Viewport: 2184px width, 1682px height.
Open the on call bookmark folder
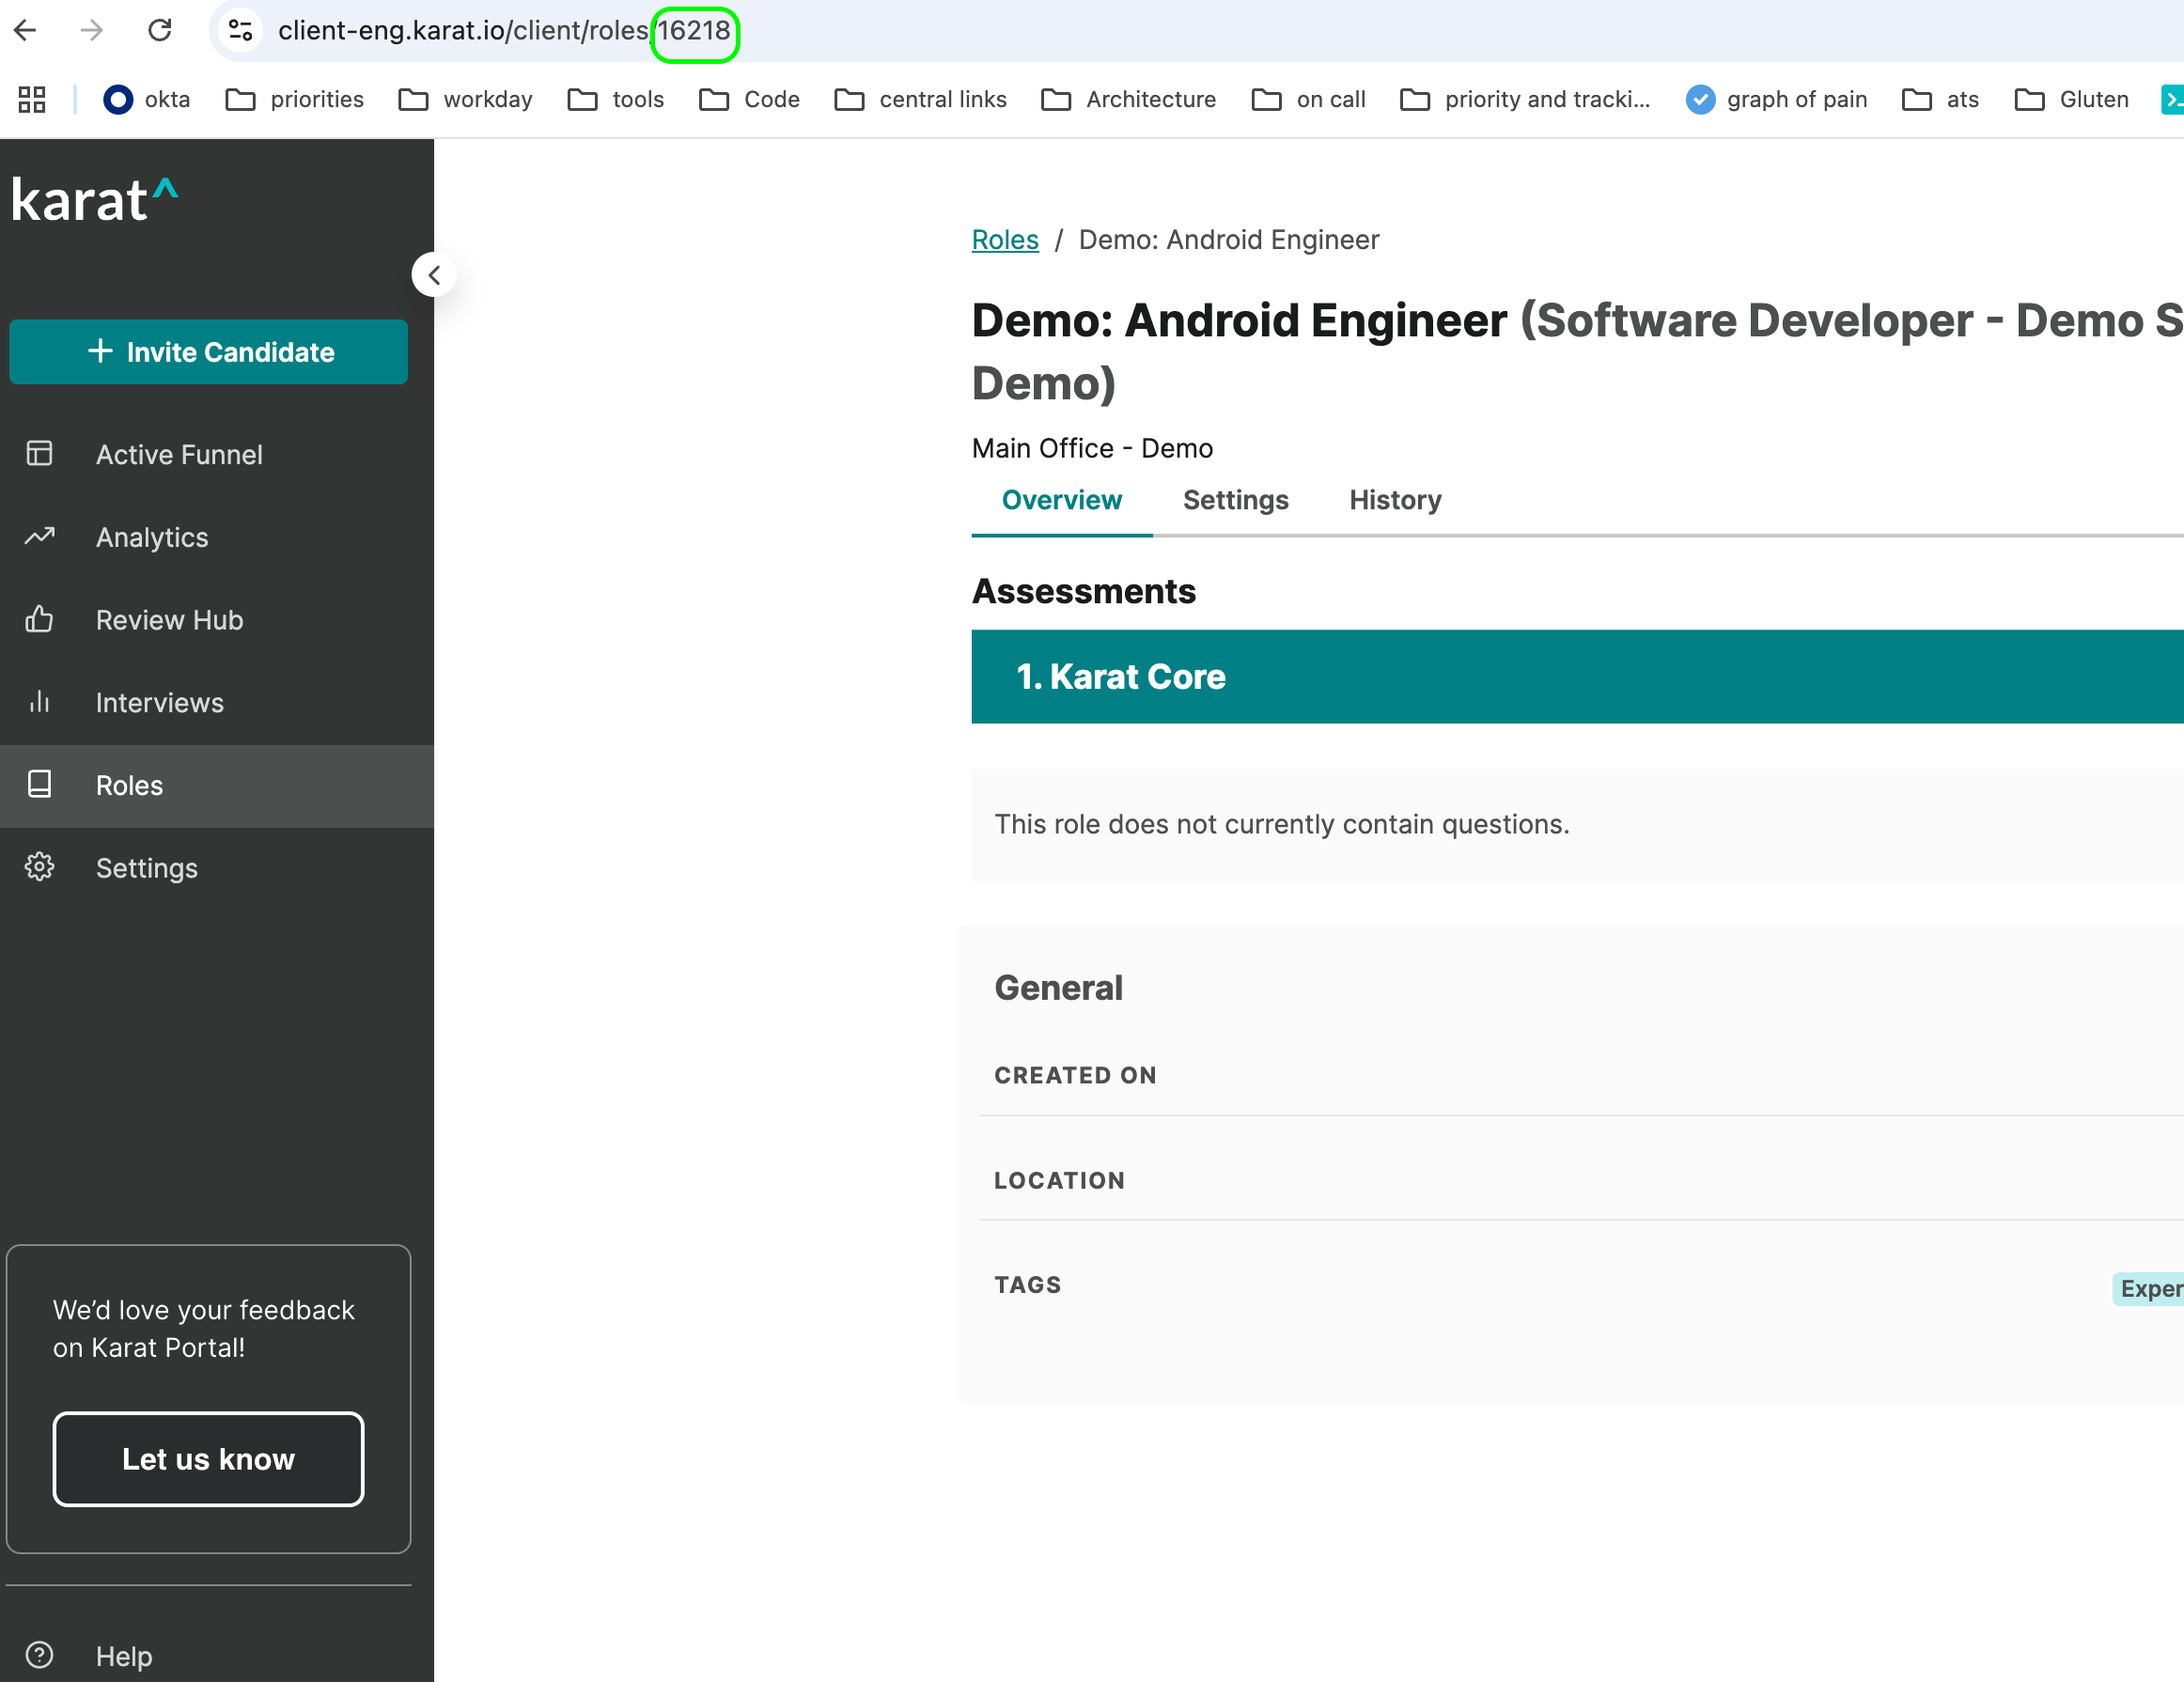[x=1309, y=99]
